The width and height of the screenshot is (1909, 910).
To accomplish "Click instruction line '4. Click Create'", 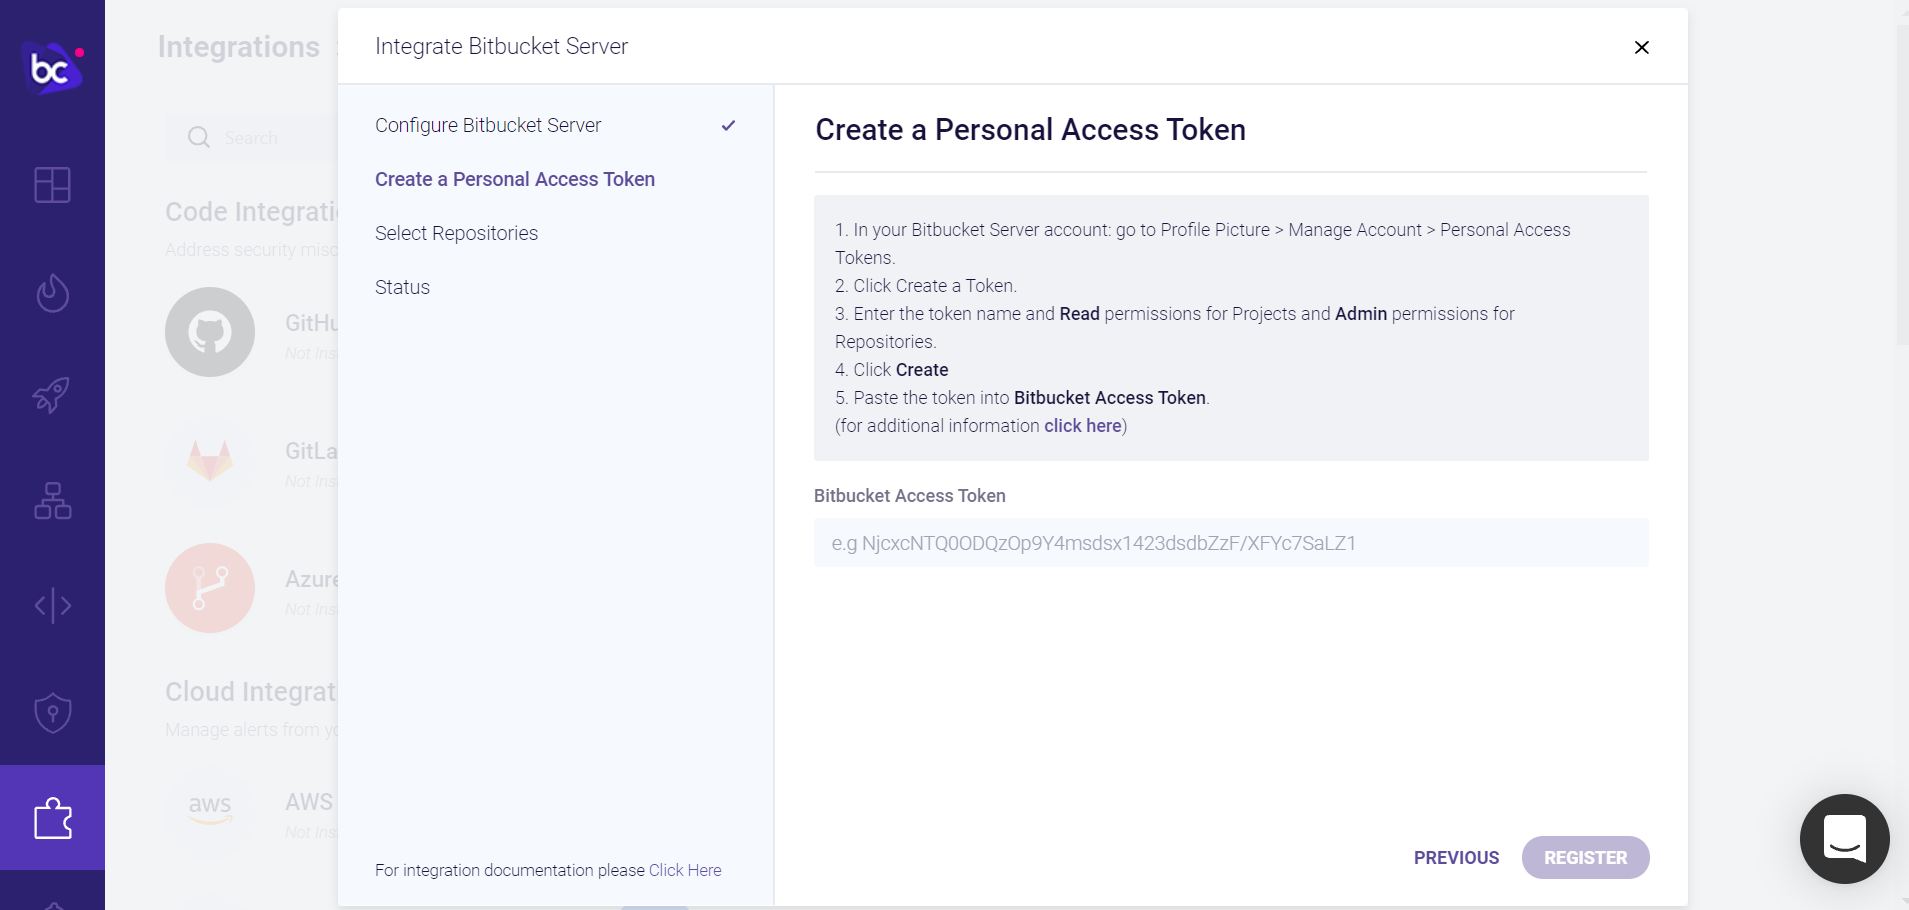I will click(891, 370).
